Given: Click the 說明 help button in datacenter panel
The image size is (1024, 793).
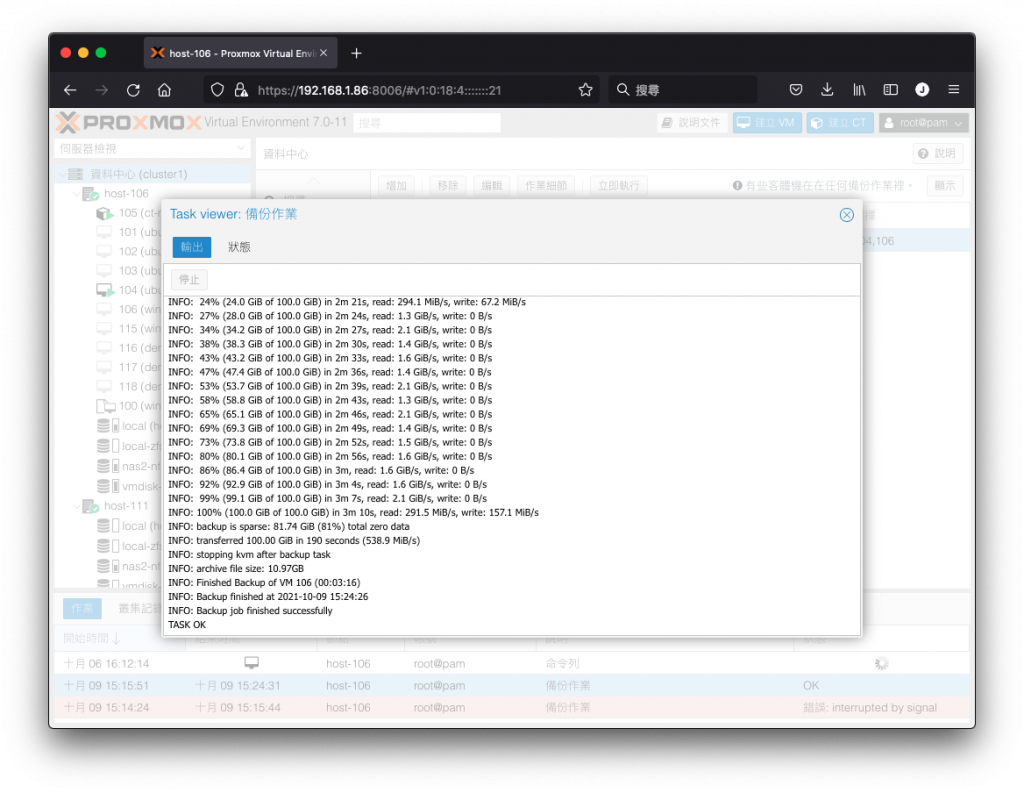Looking at the screenshot, I should (937, 154).
